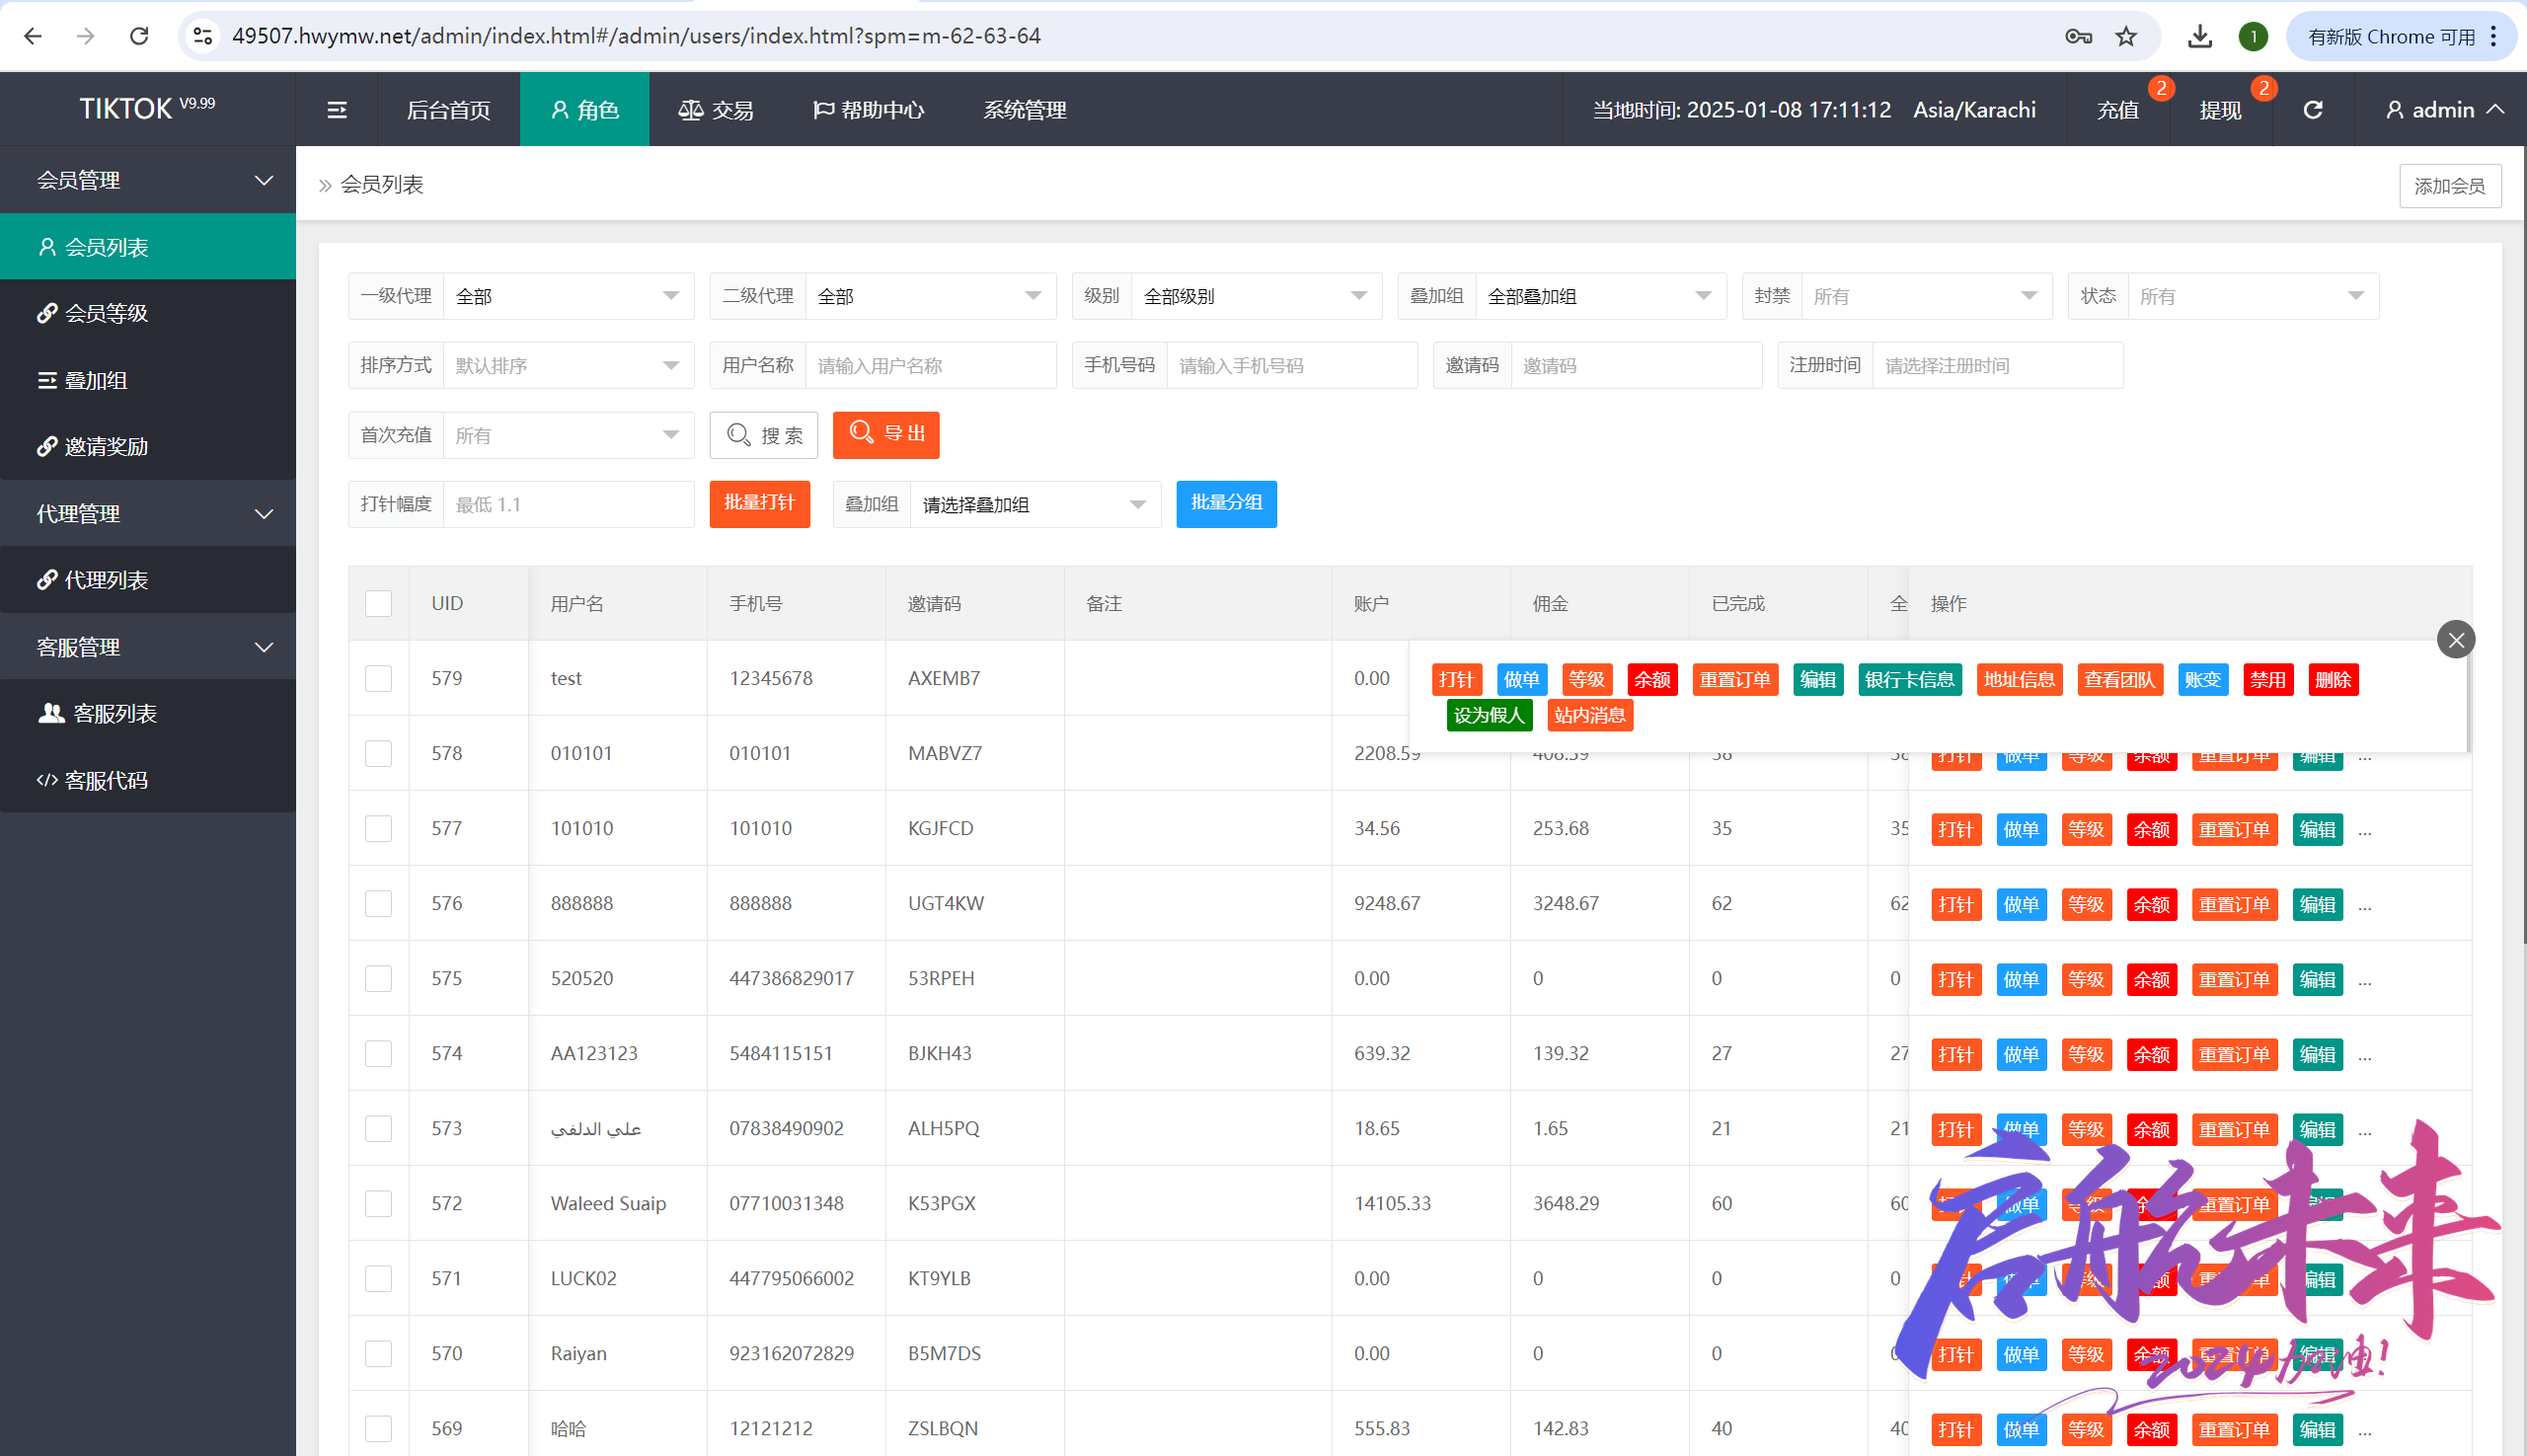This screenshot has width=2527, height=1456.
Task: Click the Chrome profile avatar icon
Action: coord(2253,37)
